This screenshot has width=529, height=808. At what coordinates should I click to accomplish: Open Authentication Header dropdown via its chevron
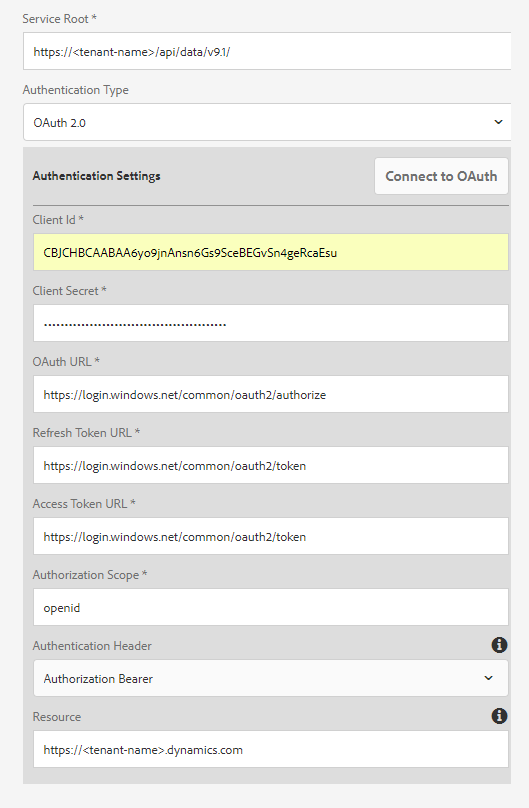488,678
